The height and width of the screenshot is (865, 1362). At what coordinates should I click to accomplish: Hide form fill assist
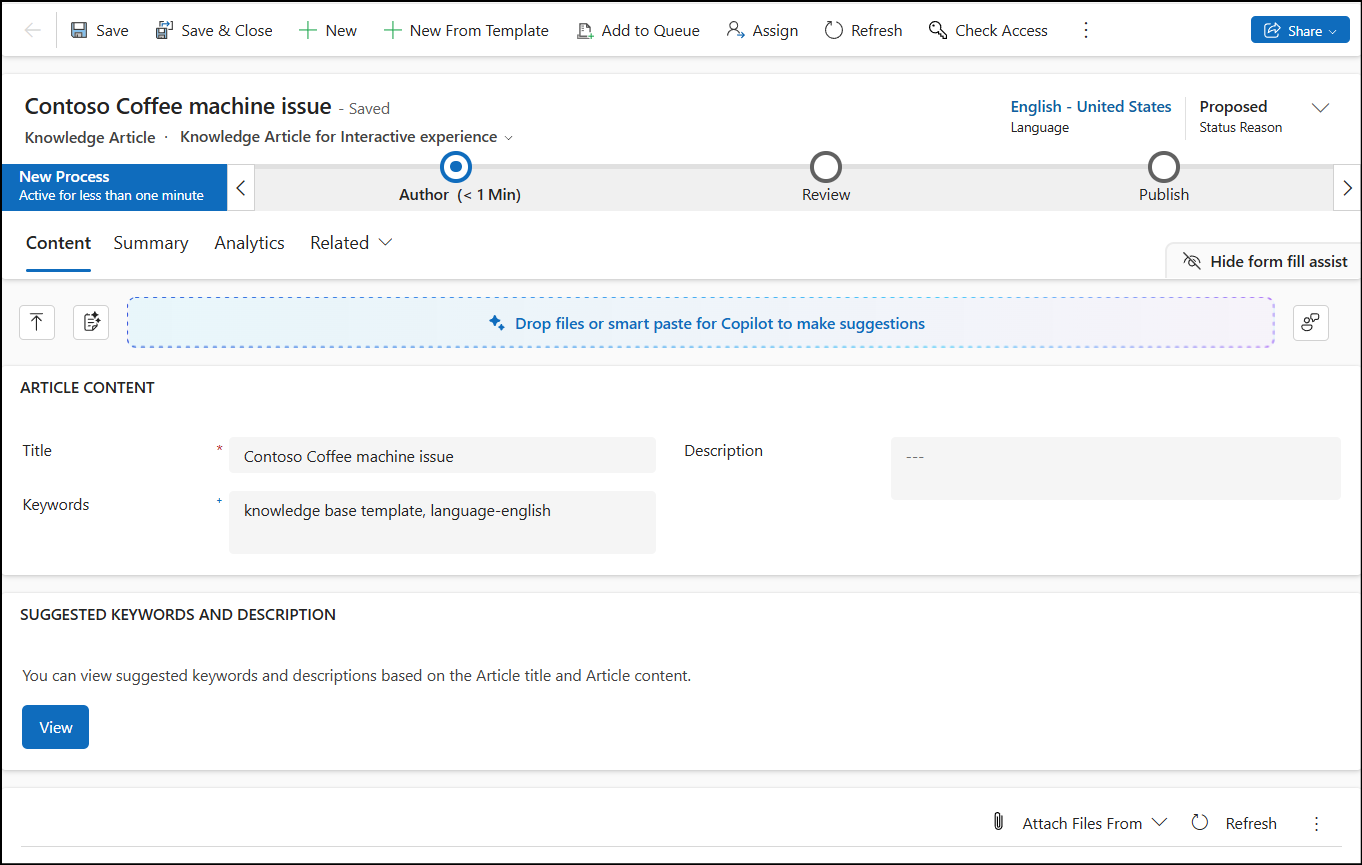pyautogui.click(x=1262, y=261)
